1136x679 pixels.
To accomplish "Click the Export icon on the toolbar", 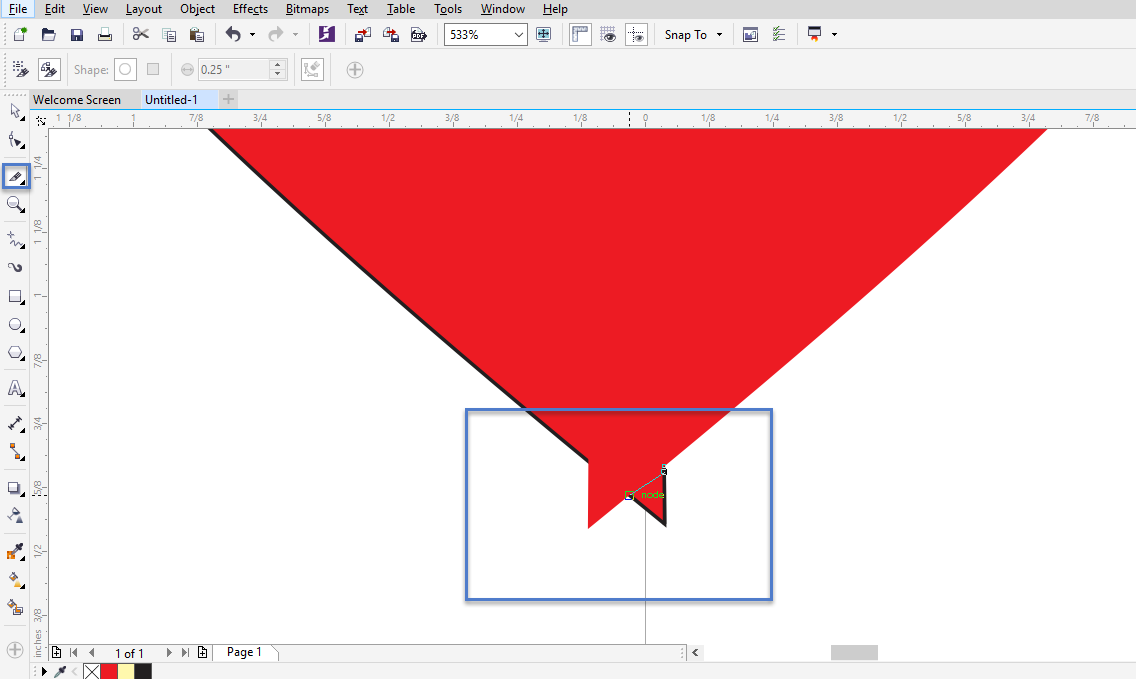I will [x=390, y=34].
